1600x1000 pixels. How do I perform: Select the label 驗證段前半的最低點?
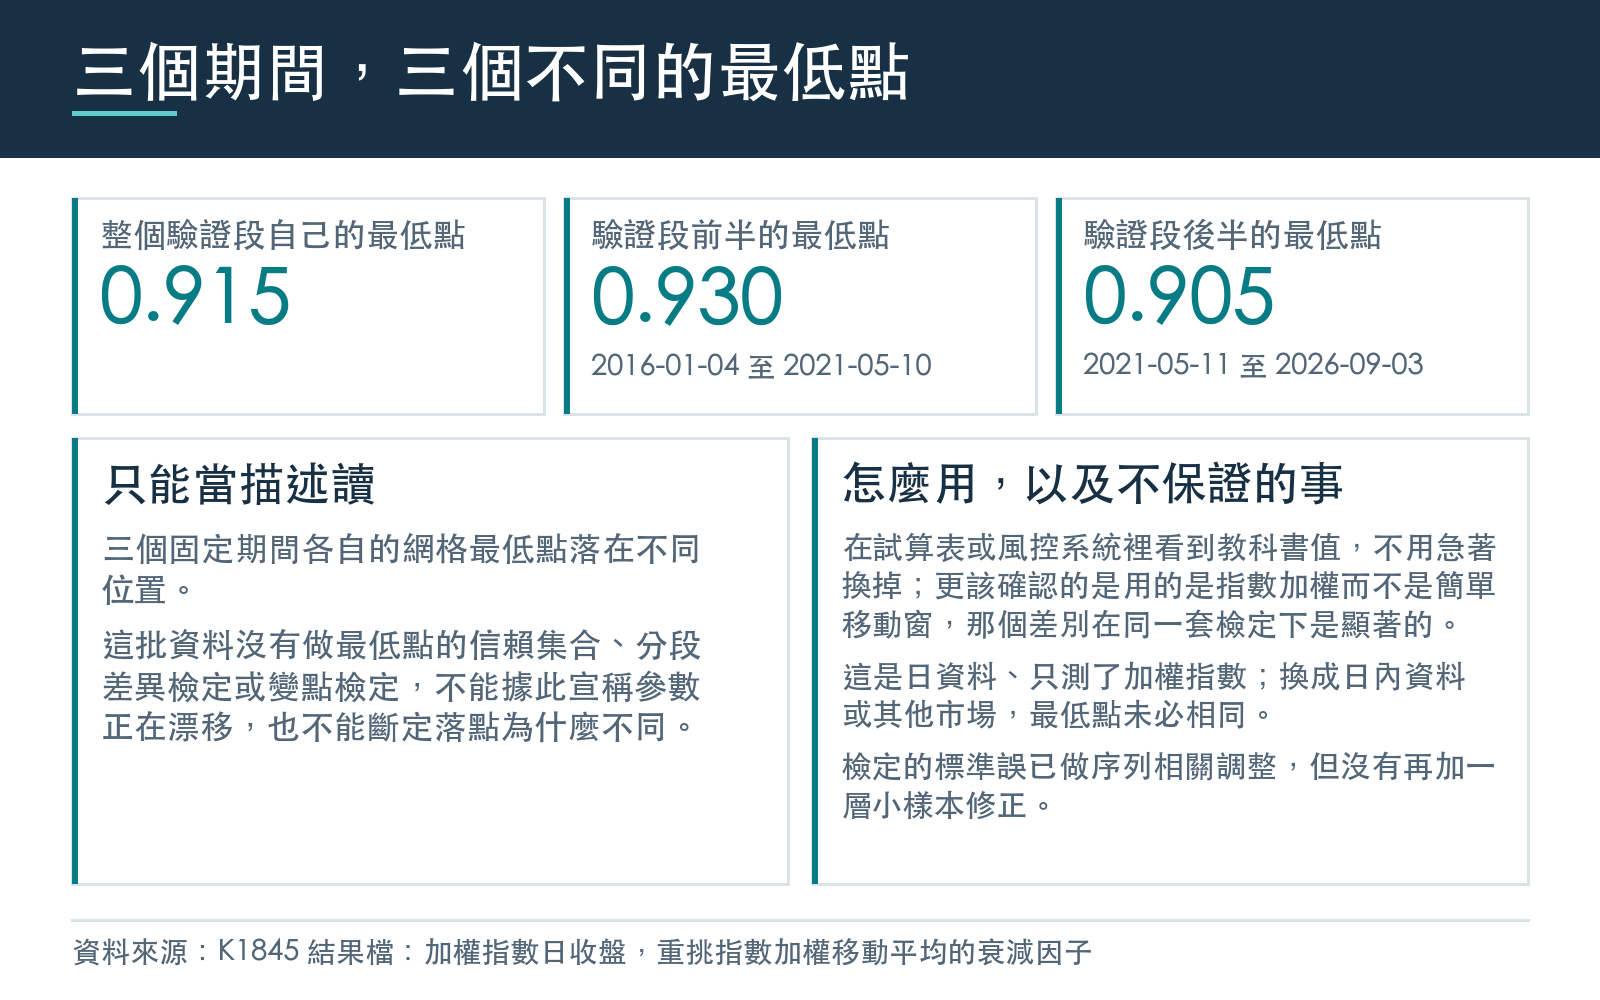tap(741, 235)
